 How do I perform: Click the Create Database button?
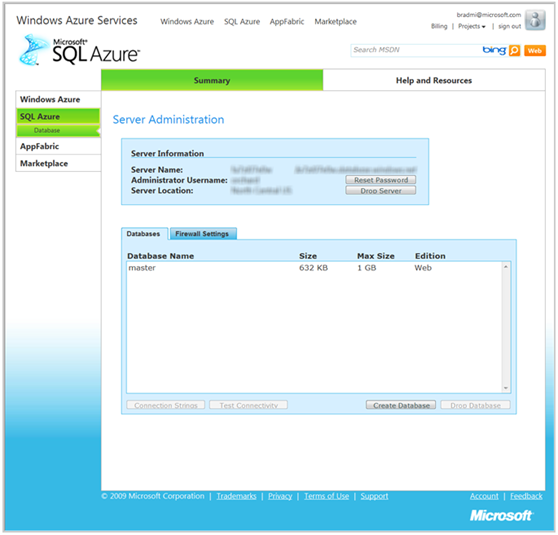[x=401, y=405]
